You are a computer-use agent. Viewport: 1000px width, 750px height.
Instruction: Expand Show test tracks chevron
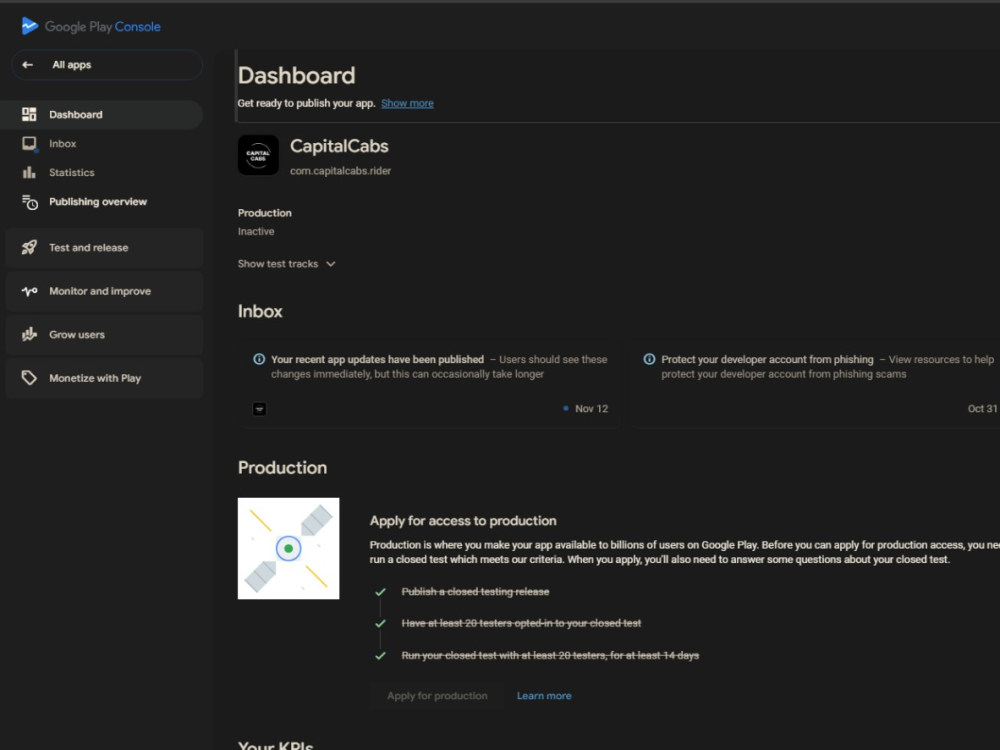click(x=330, y=264)
